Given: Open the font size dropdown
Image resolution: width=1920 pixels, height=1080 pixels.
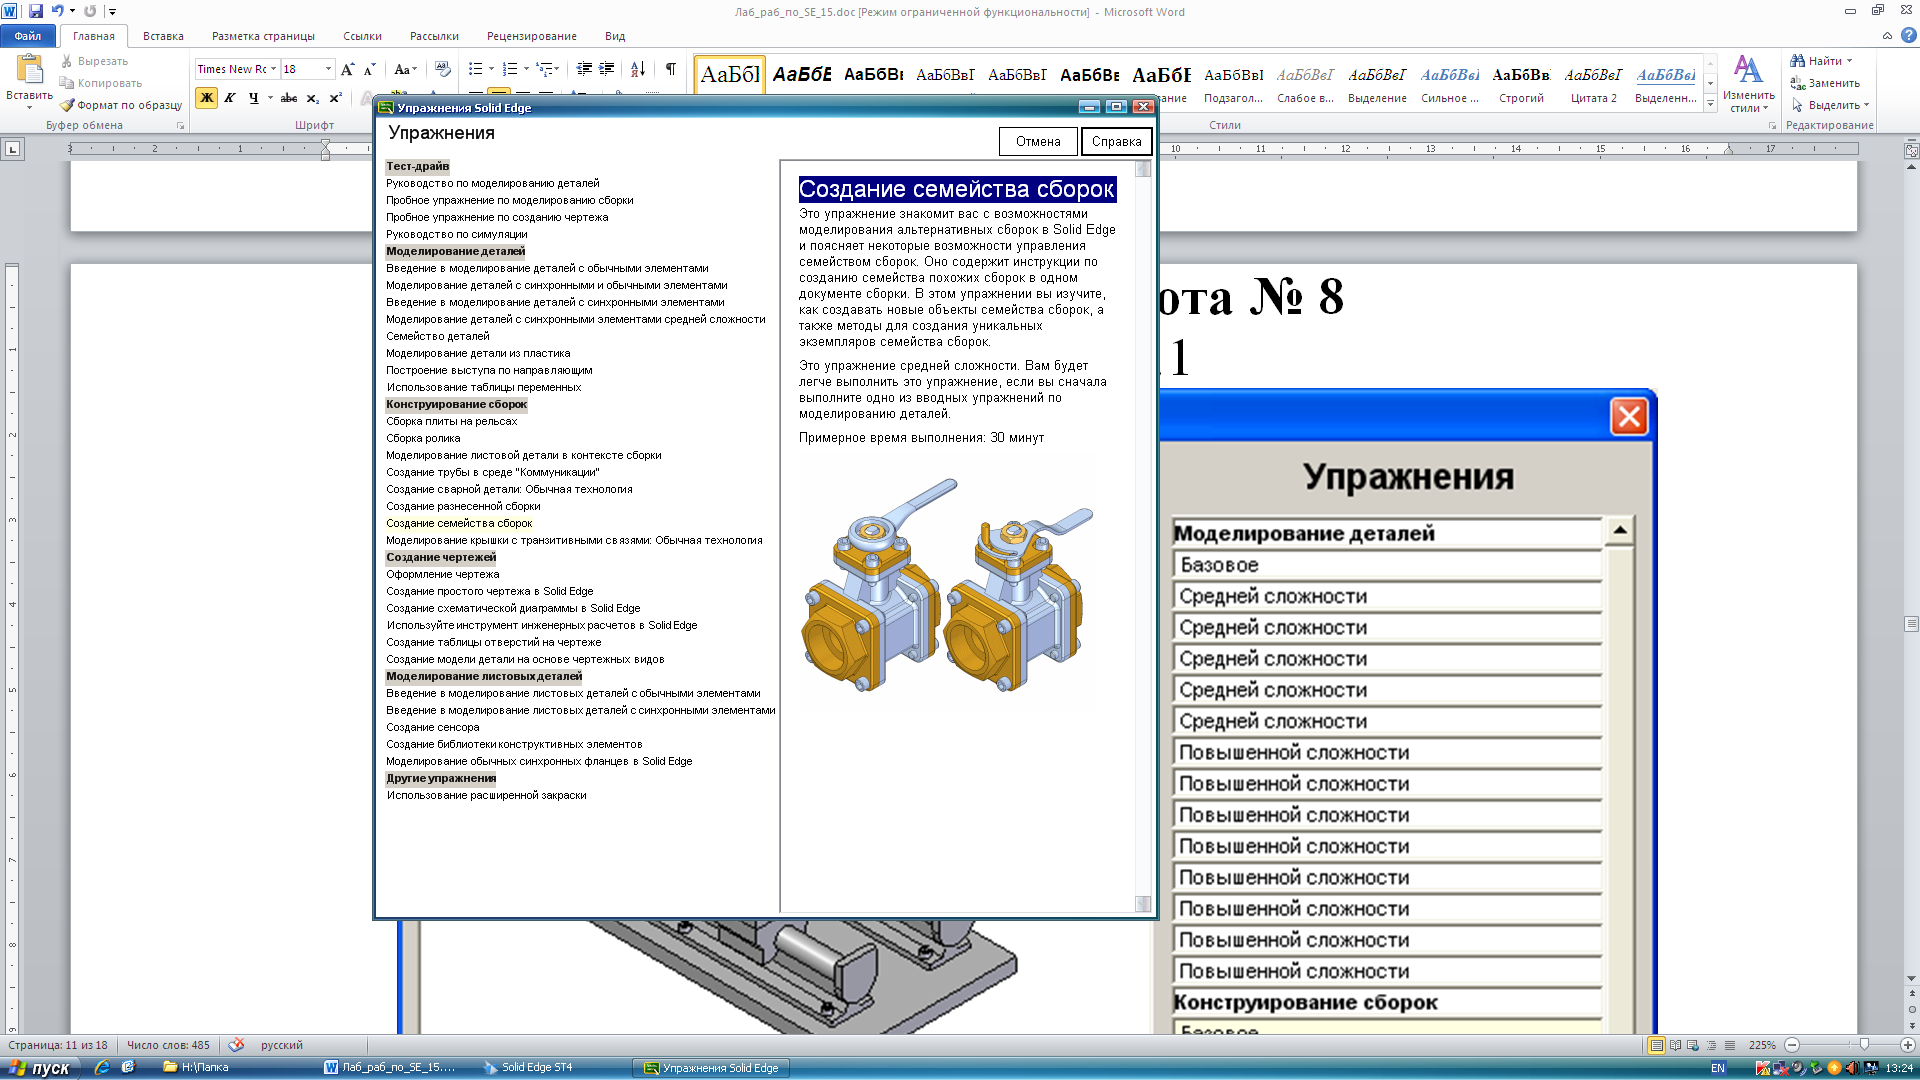Looking at the screenshot, I should 328,69.
